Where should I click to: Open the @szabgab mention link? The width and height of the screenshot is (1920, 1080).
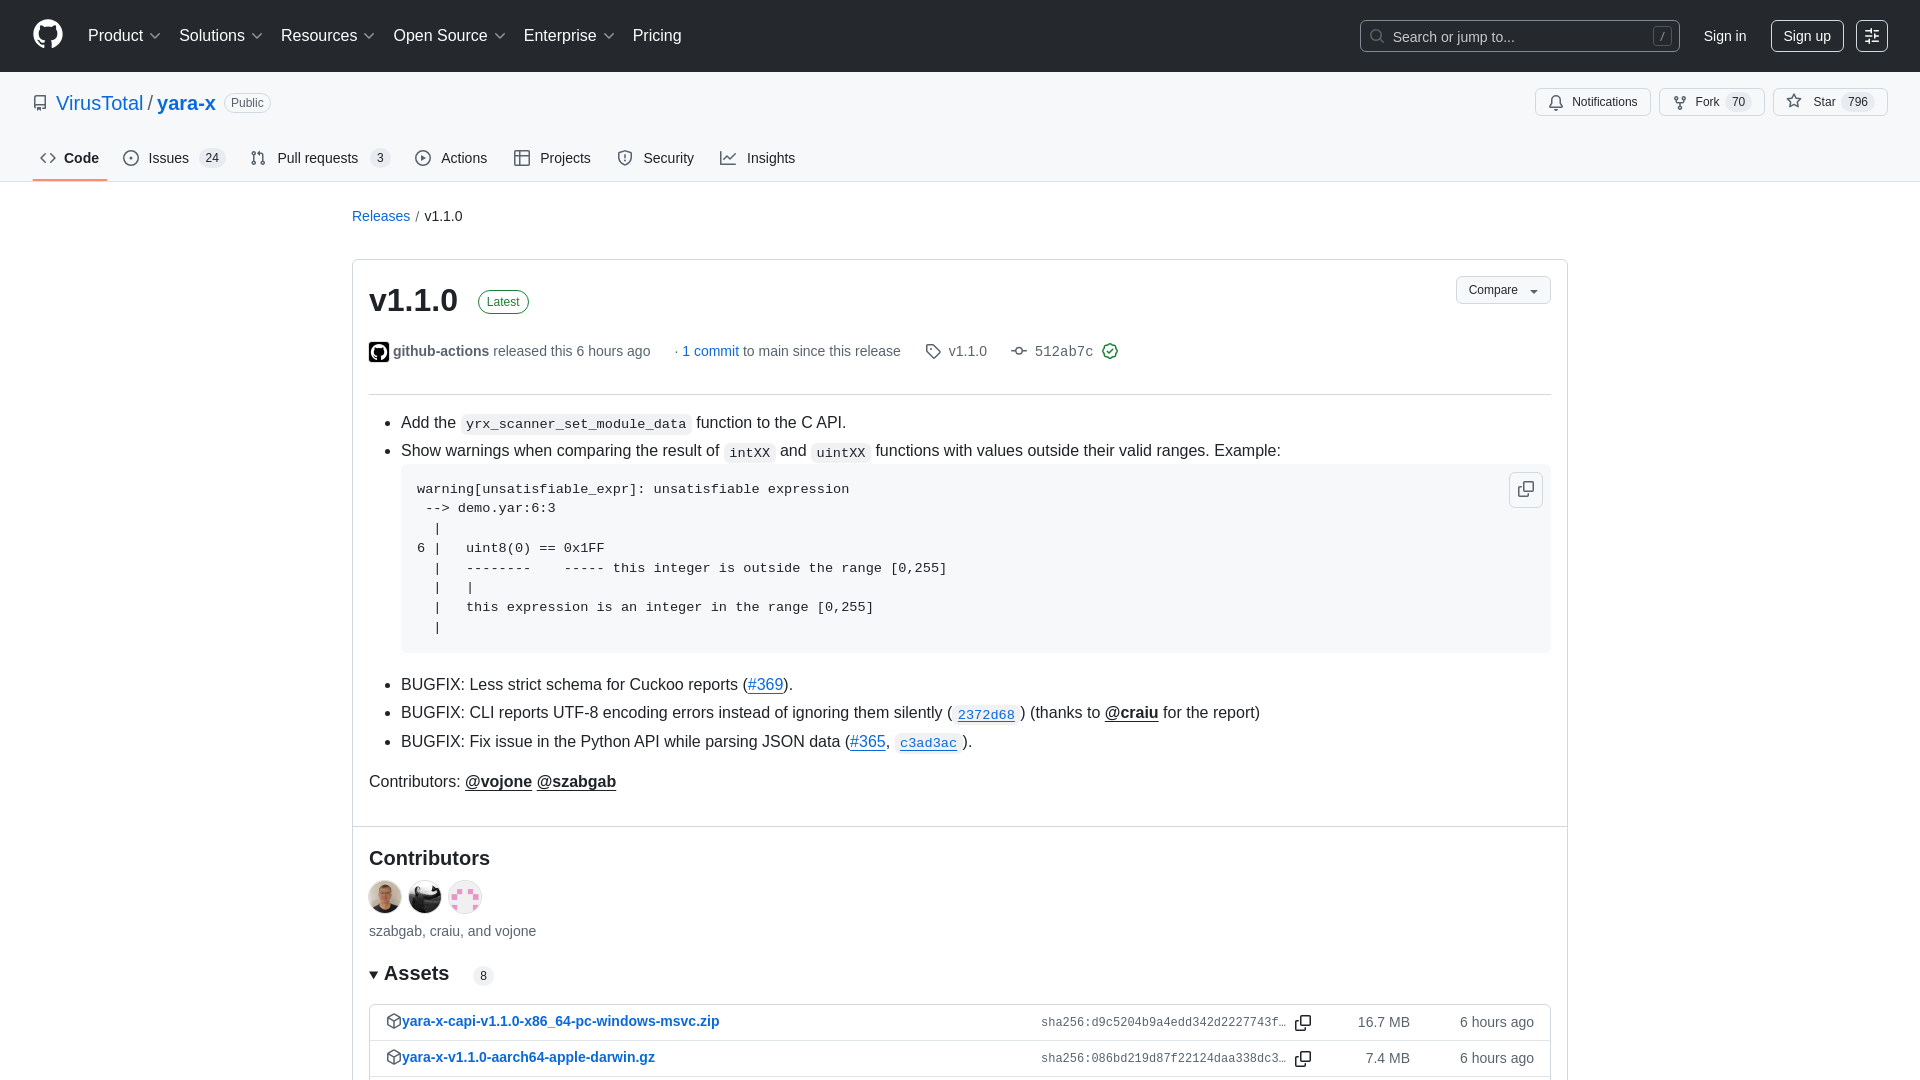pyautogui.click(x=576, y=782)
